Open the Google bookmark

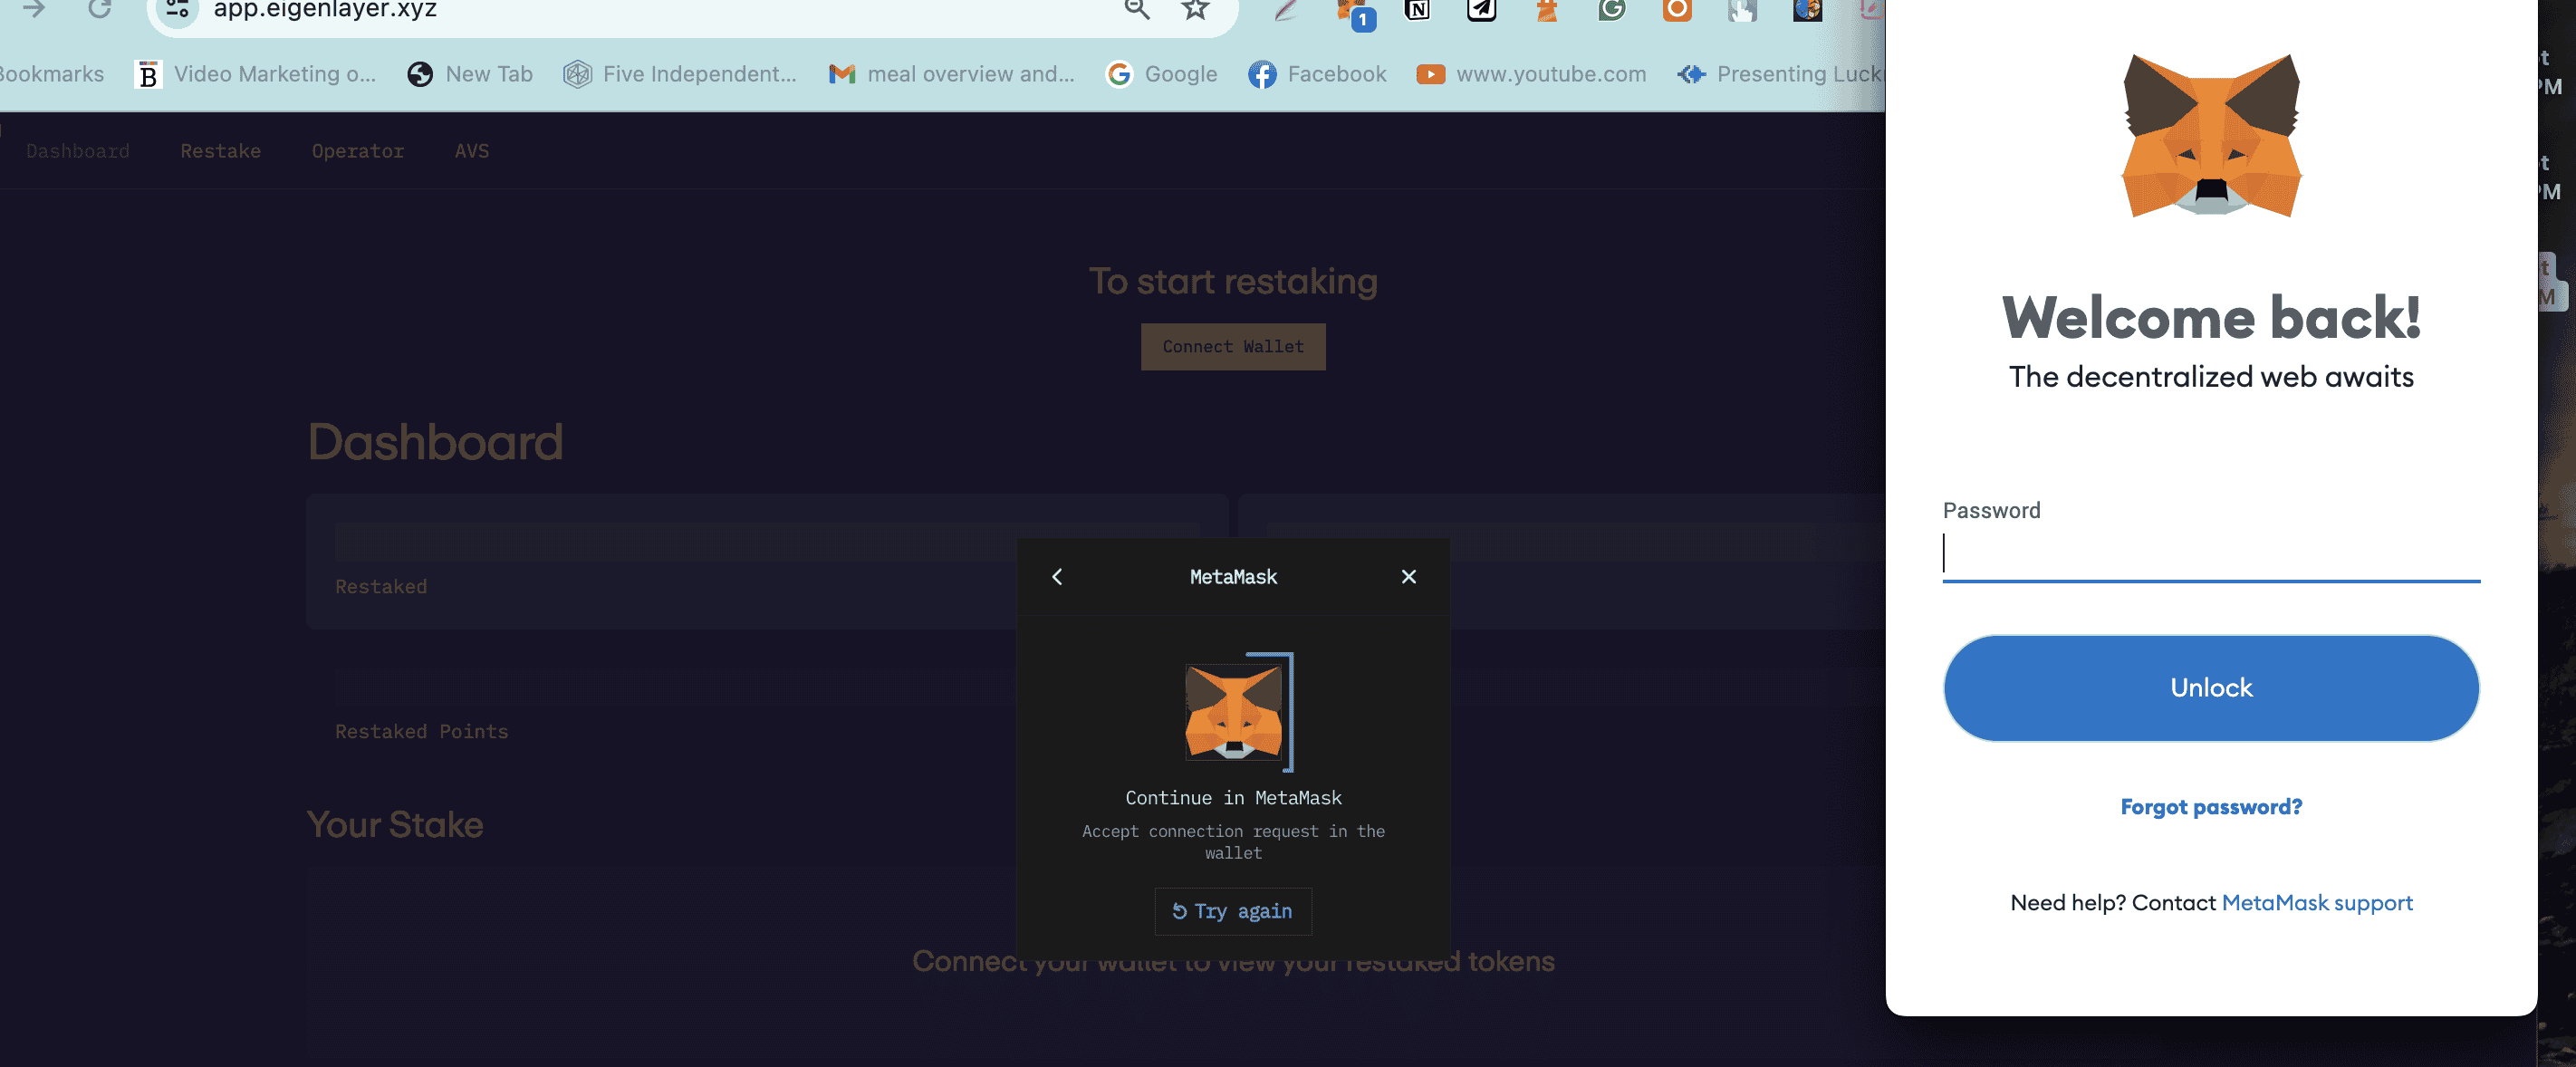1161,74
